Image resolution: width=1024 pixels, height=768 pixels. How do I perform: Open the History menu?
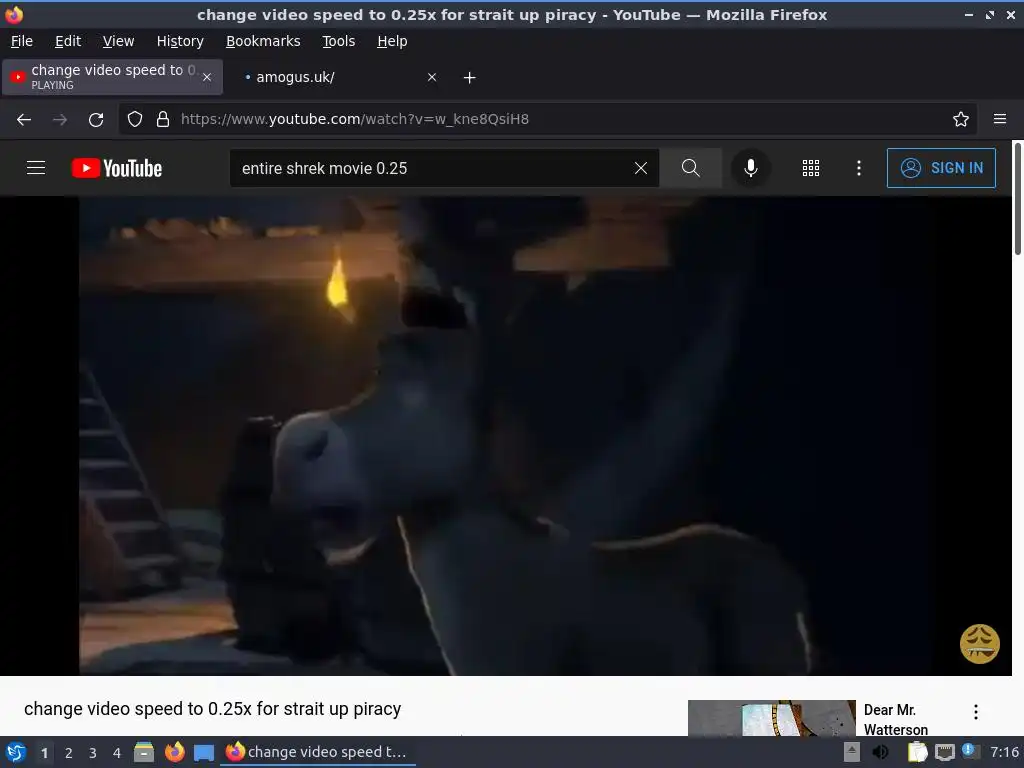[x=180, y=41]
